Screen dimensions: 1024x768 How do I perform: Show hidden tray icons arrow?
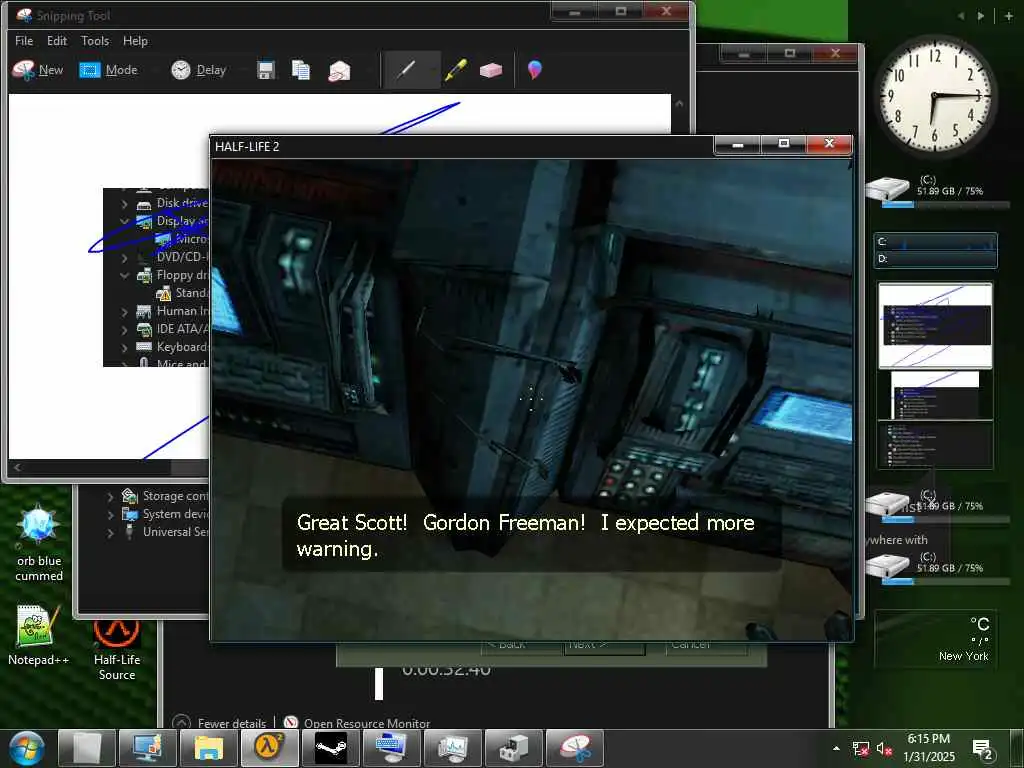tap(837, 748)
